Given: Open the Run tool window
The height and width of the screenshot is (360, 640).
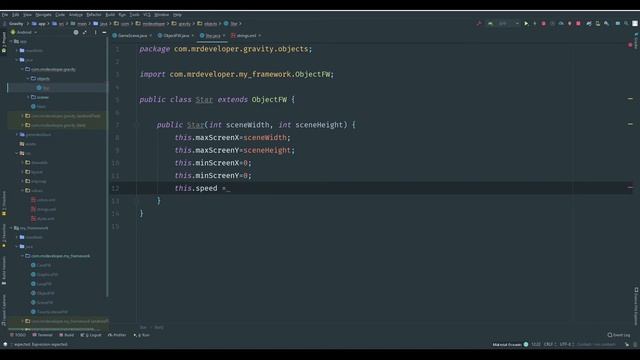Looking at the screenshot, I should (x=142, y=335).
